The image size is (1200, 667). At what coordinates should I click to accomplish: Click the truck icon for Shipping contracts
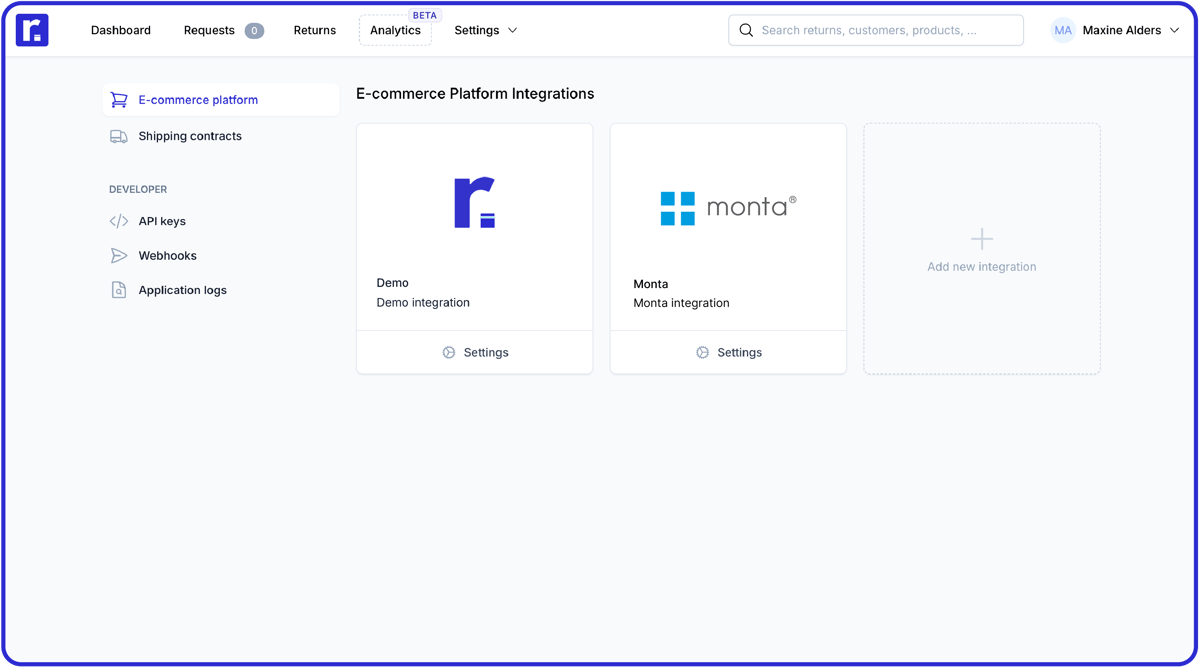point(119,136)
